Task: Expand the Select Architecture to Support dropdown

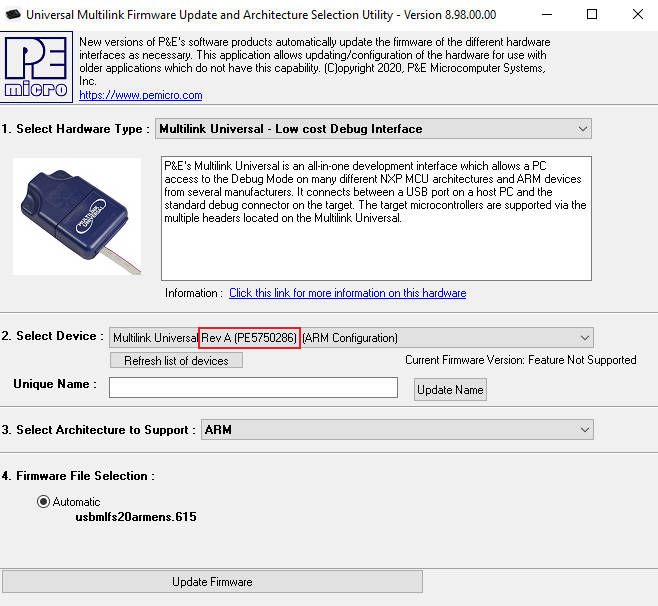Action: pyautogui.click(x=584, y=430)
